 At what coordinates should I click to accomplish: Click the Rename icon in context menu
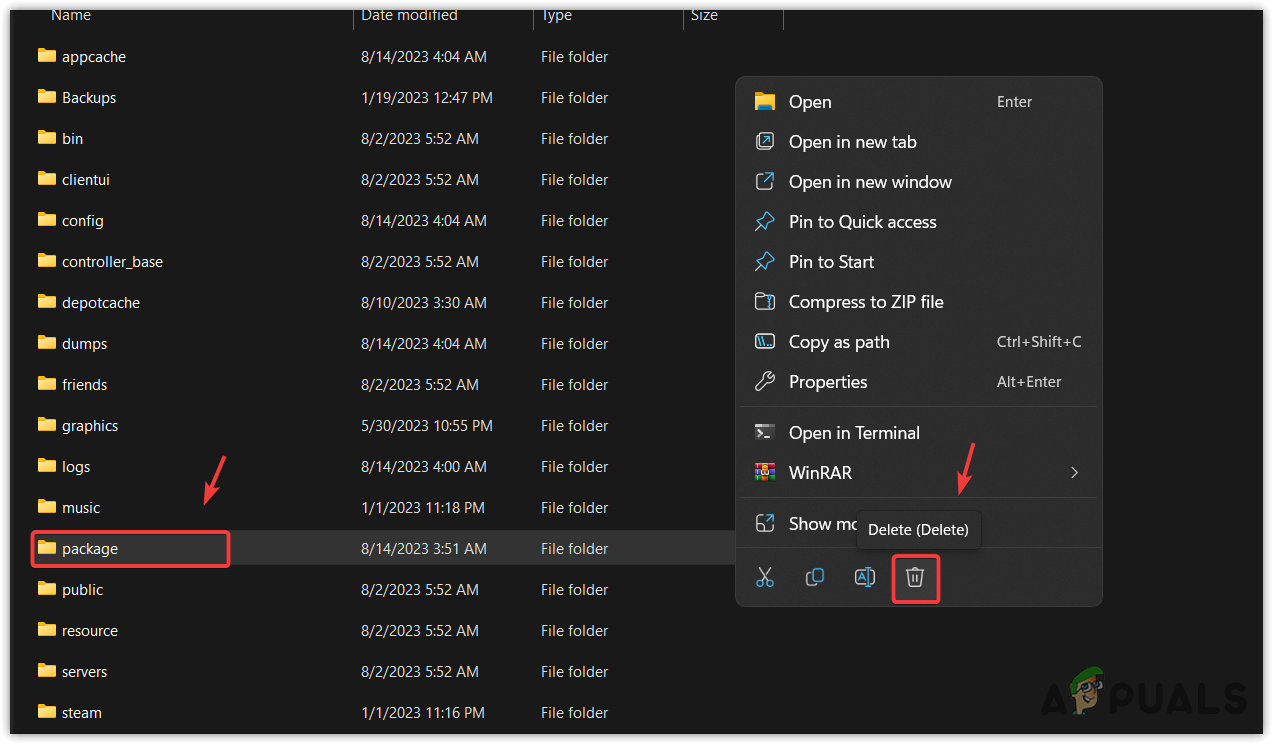click(x=864, y=578)
